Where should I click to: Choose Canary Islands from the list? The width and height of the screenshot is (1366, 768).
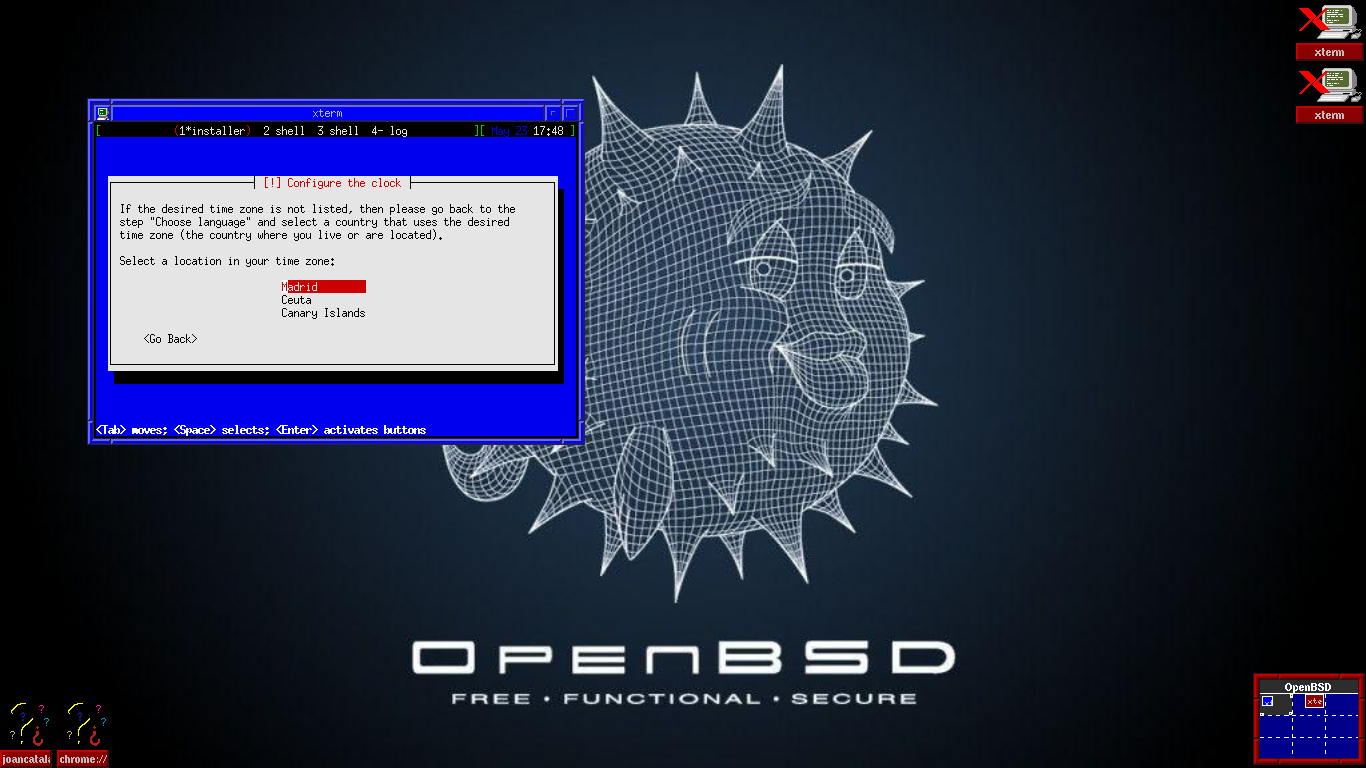[323, 313]
